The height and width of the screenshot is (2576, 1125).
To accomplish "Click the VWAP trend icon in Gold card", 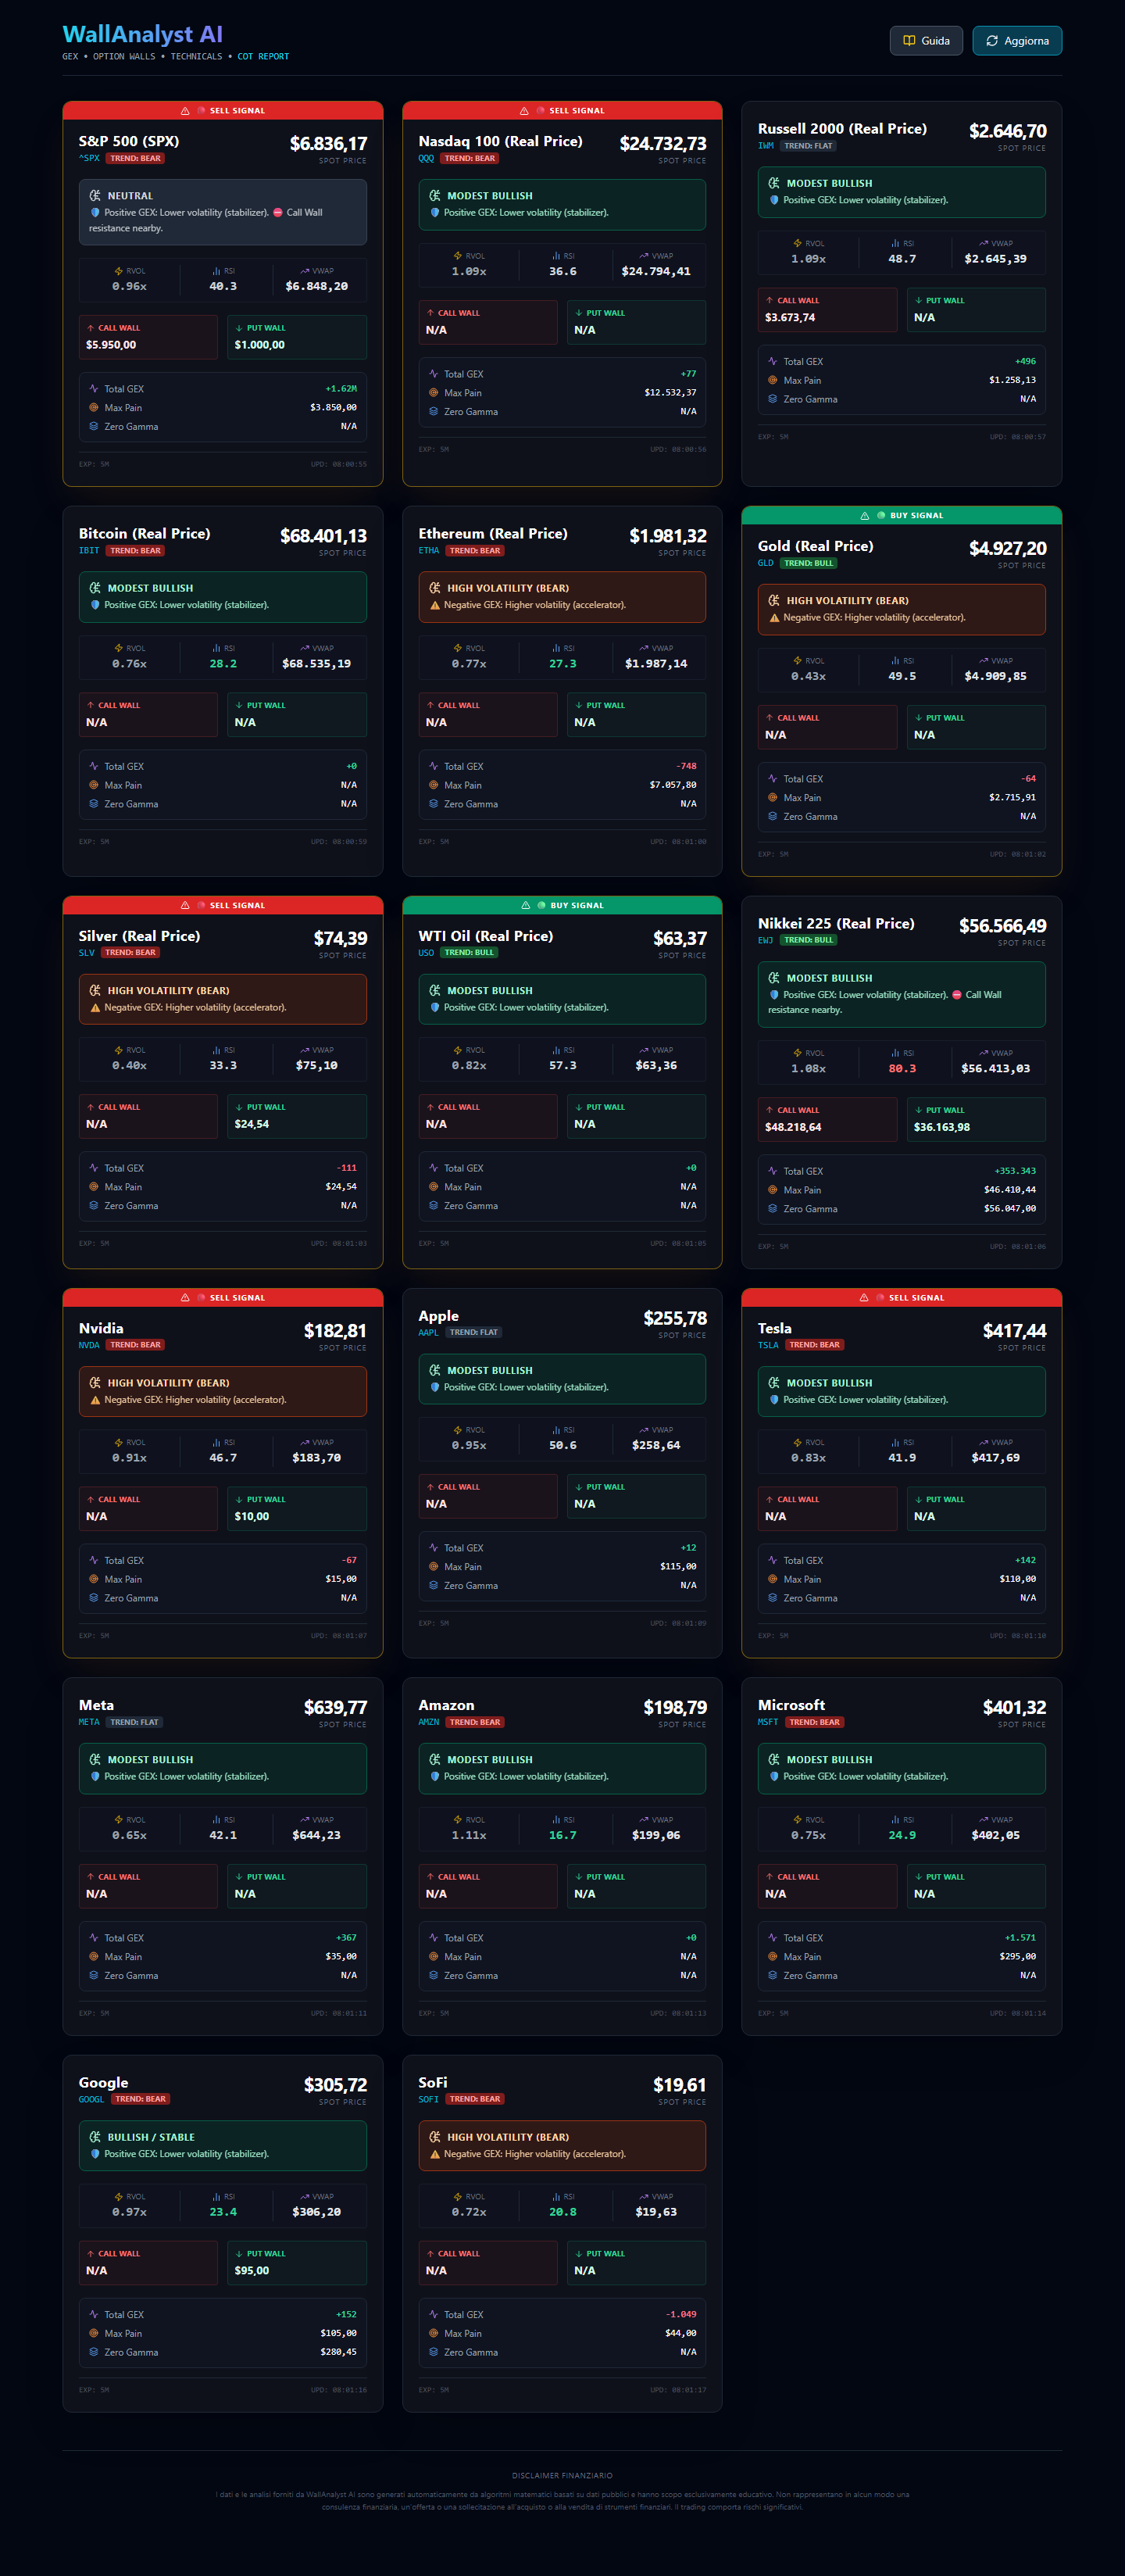I will click(984, 661).
